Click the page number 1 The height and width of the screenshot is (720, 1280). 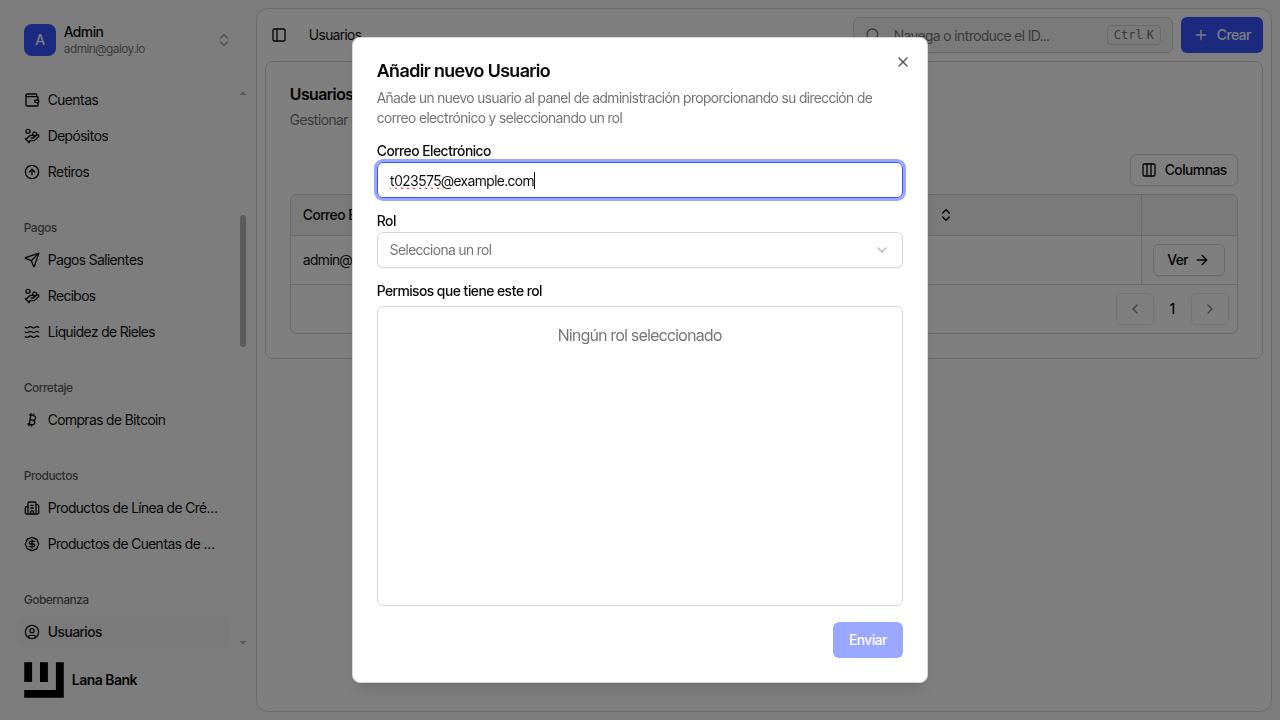1173,309
